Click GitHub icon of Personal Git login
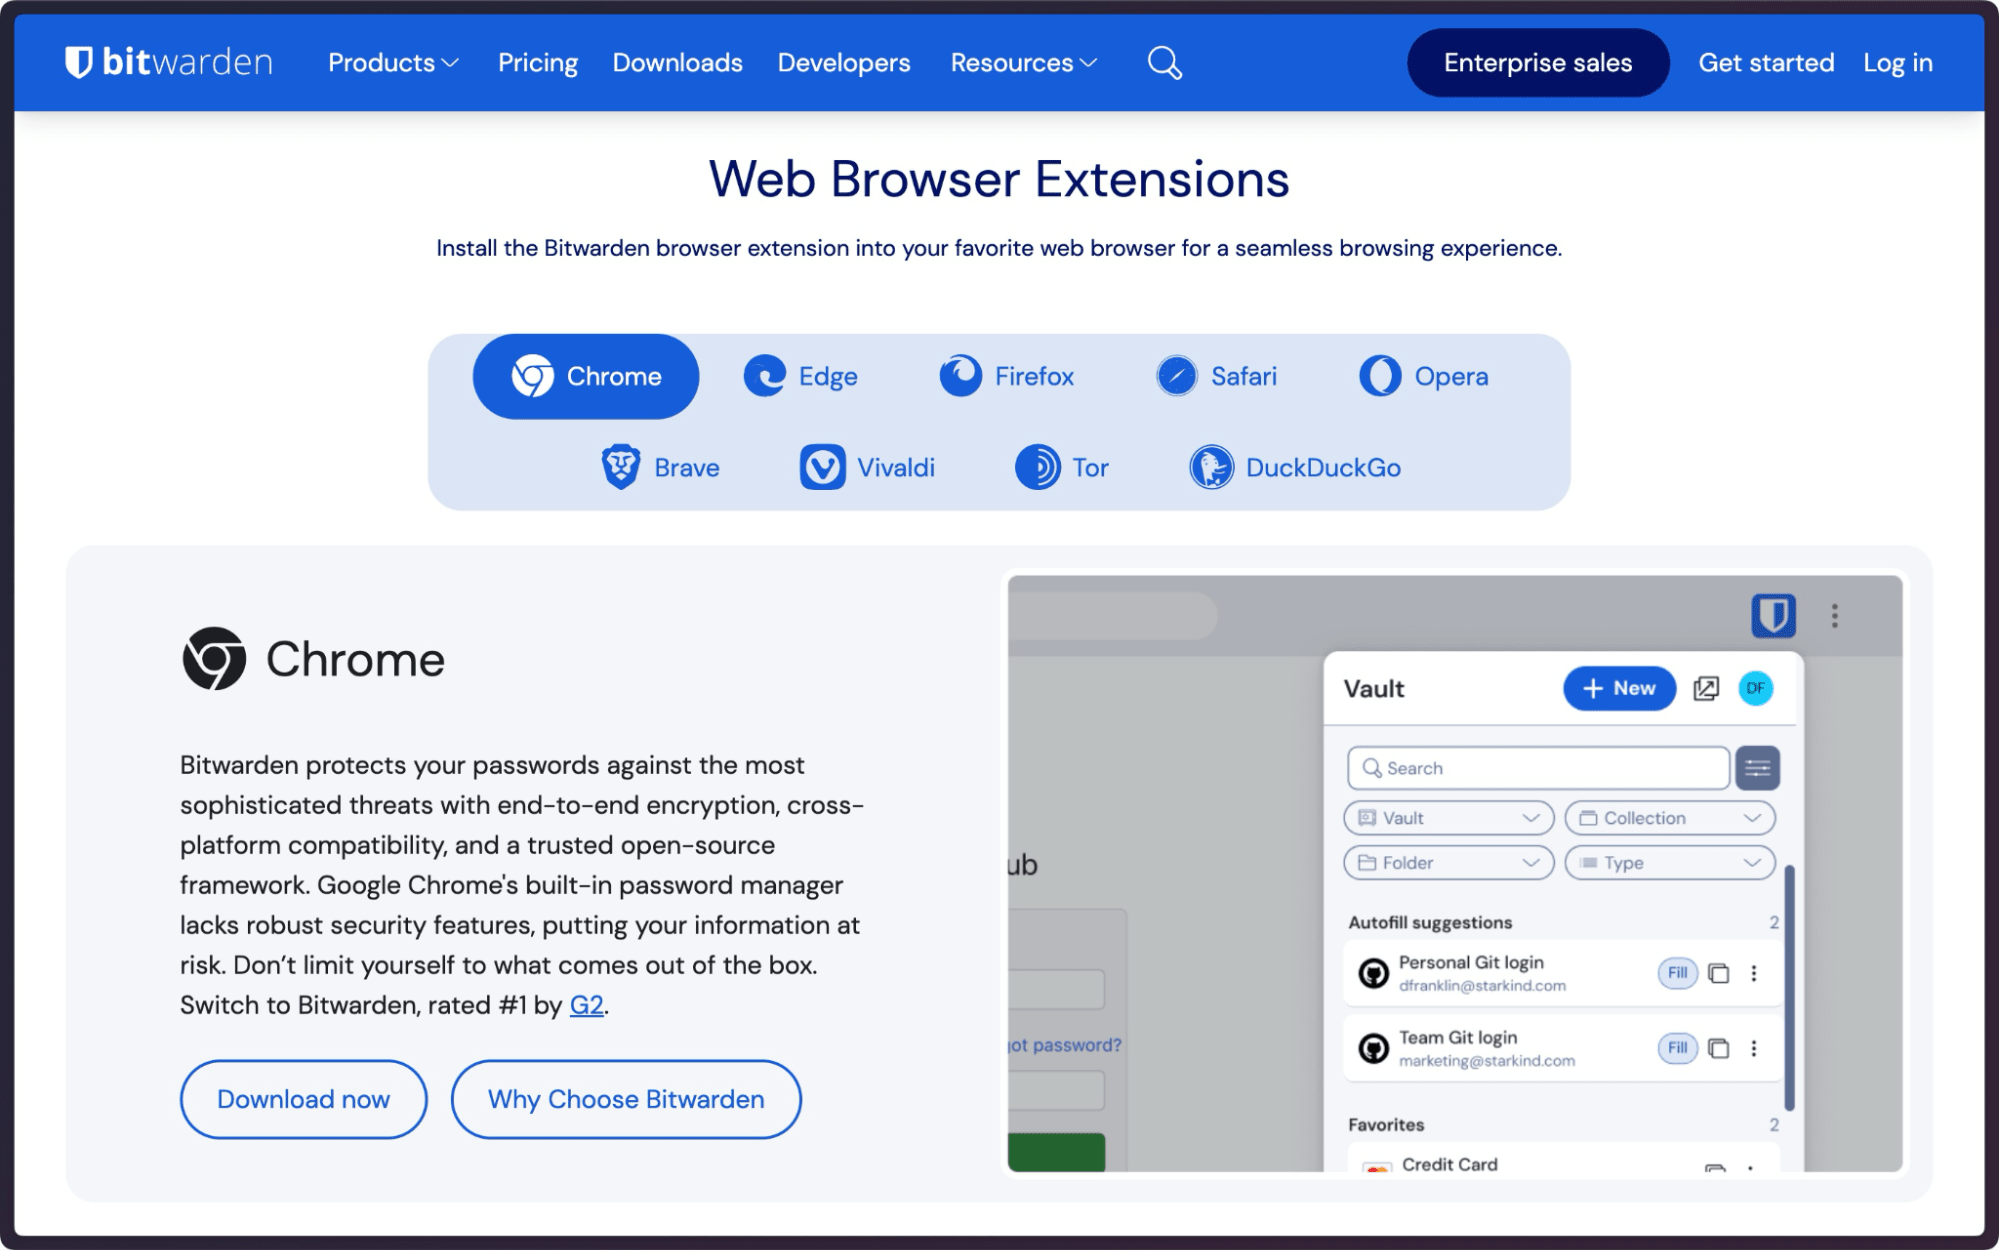The height and width of the screenshot is (1251, 1999). [x=1373, y=973]
